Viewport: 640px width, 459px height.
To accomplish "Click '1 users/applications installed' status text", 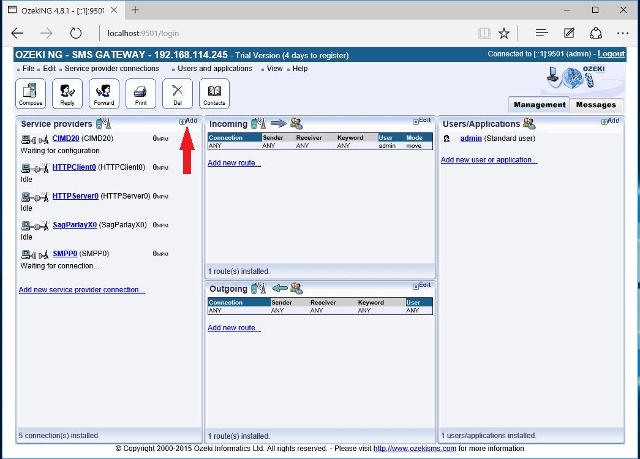I will [488, 436].
